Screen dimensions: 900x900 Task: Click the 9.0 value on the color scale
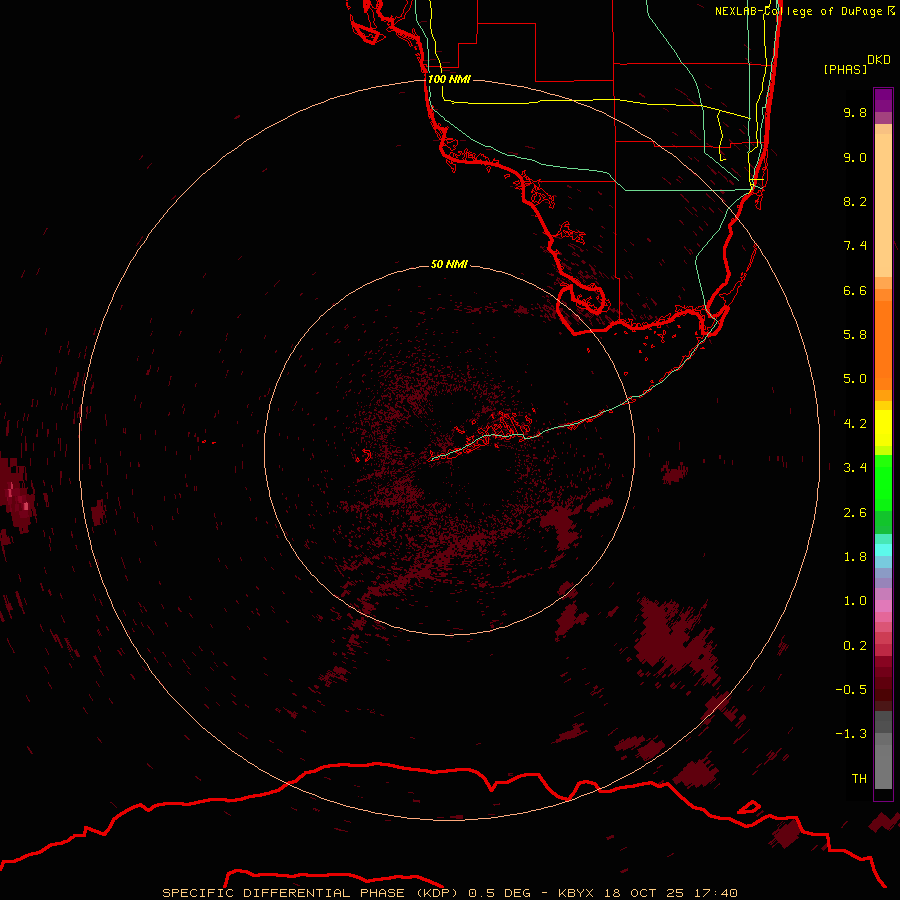(855, 157)
